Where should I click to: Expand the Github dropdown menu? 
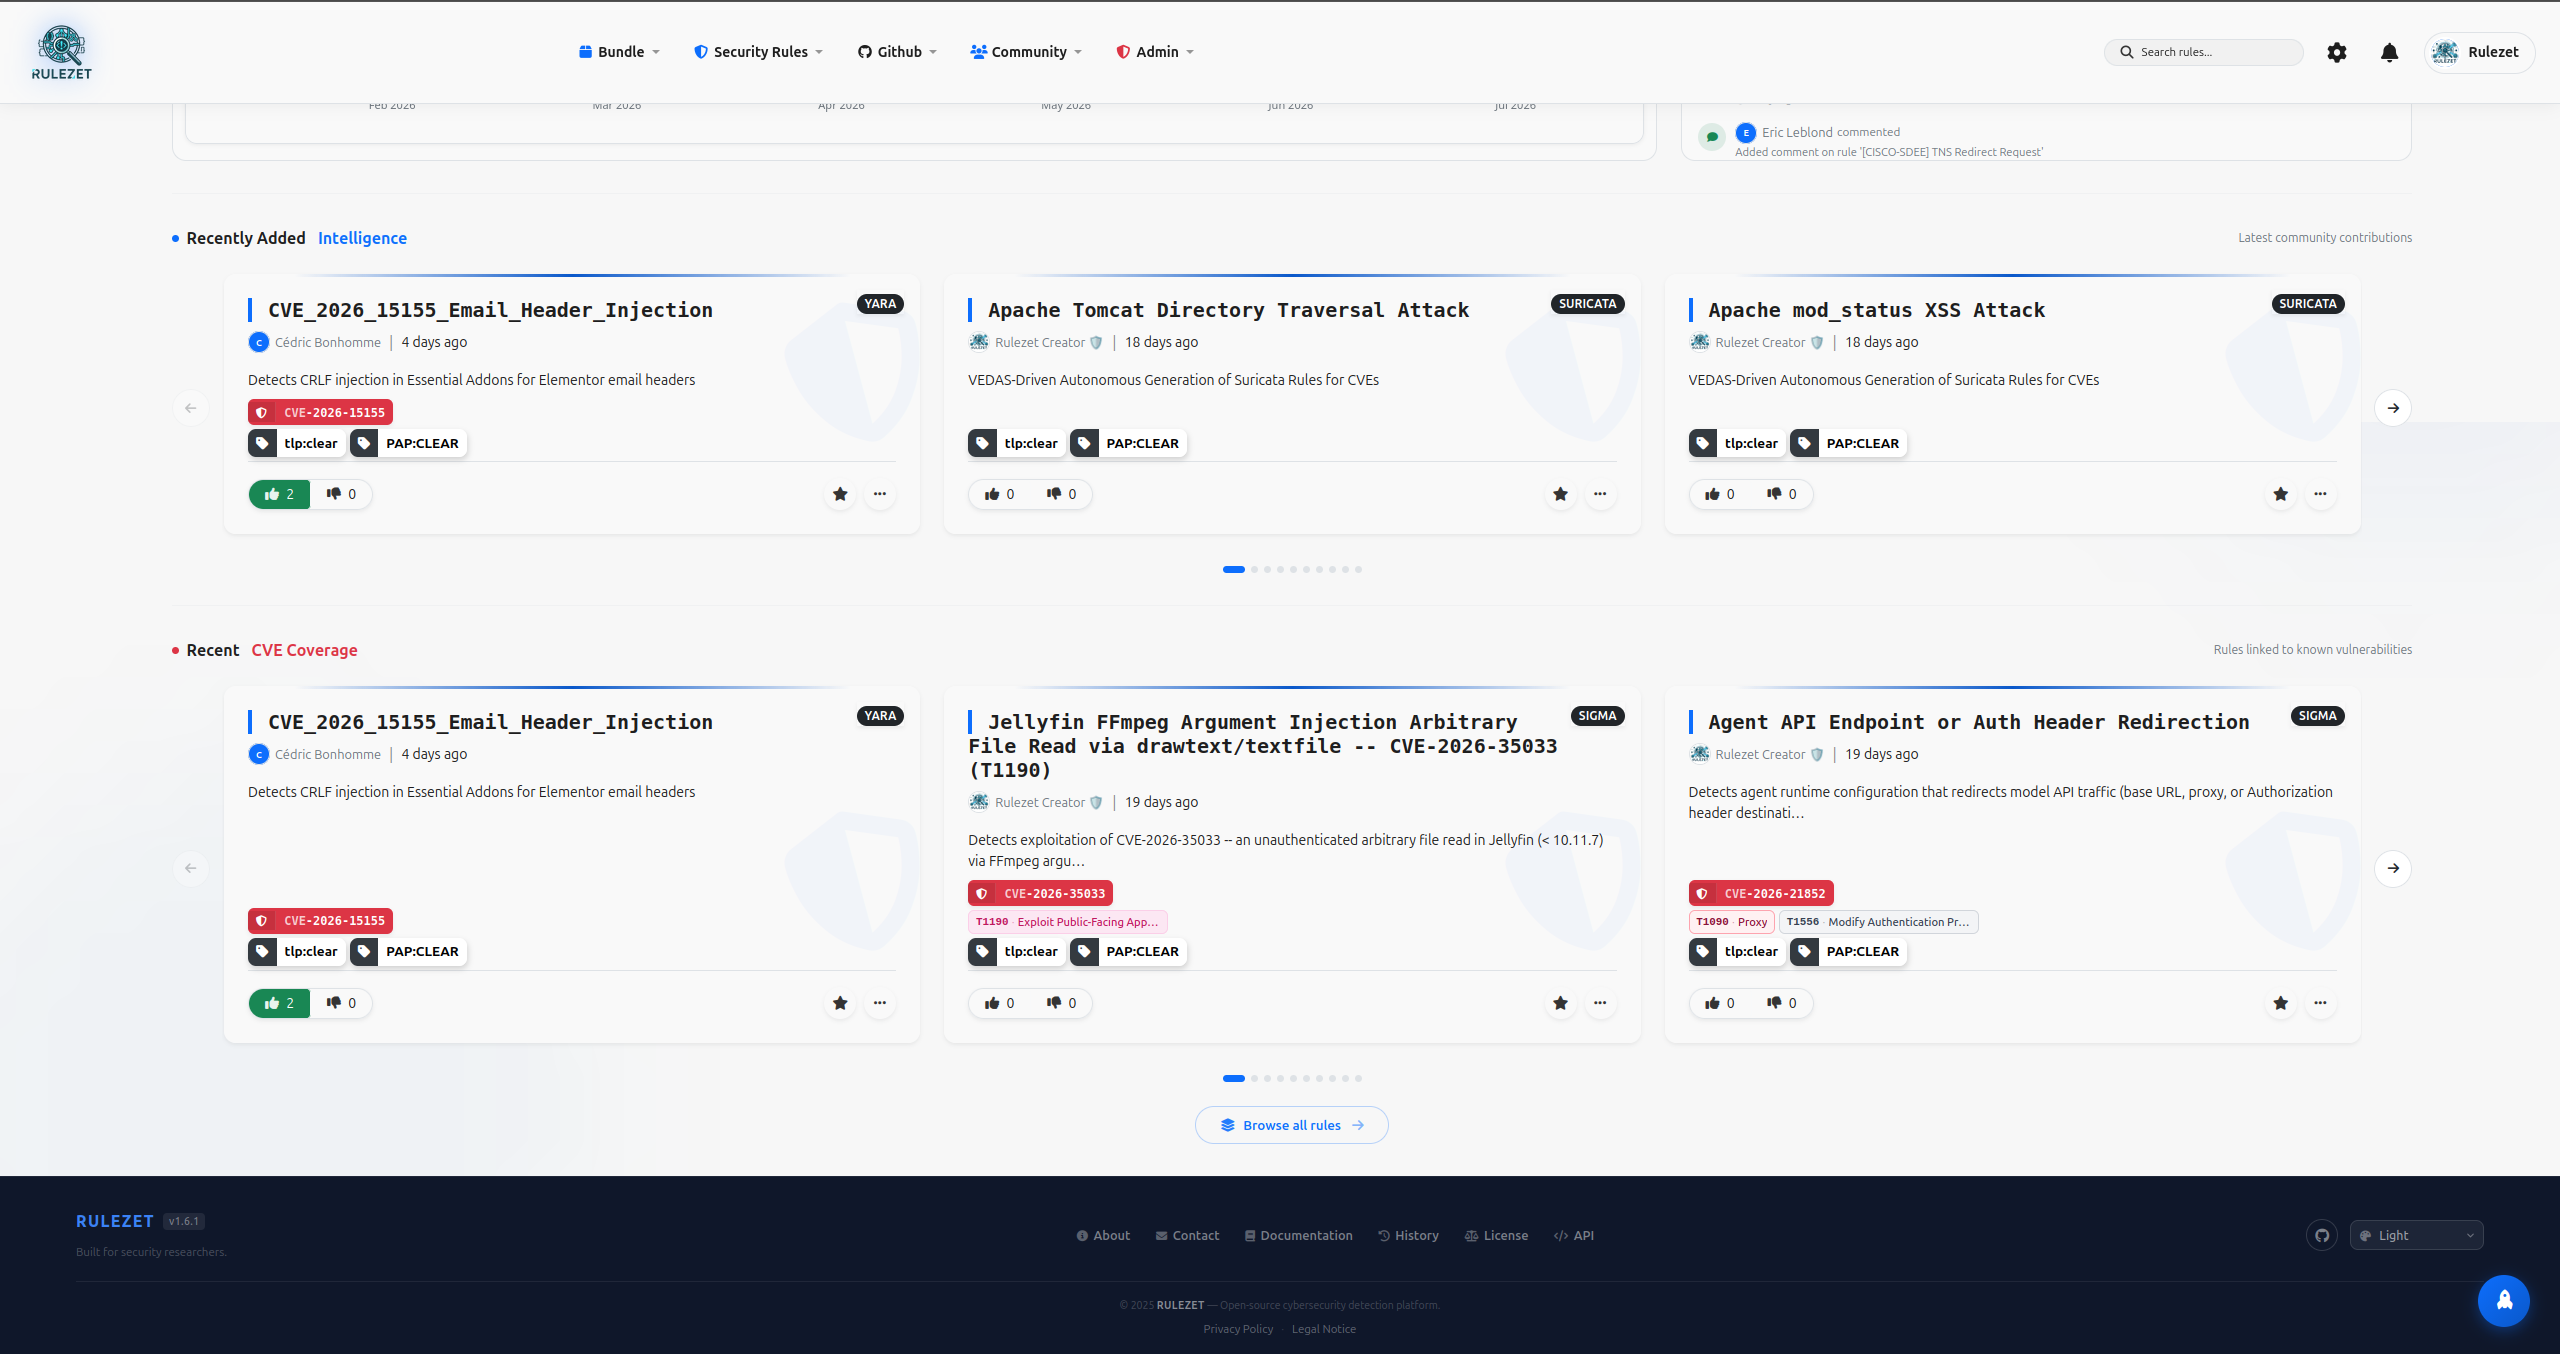point(897,52)
